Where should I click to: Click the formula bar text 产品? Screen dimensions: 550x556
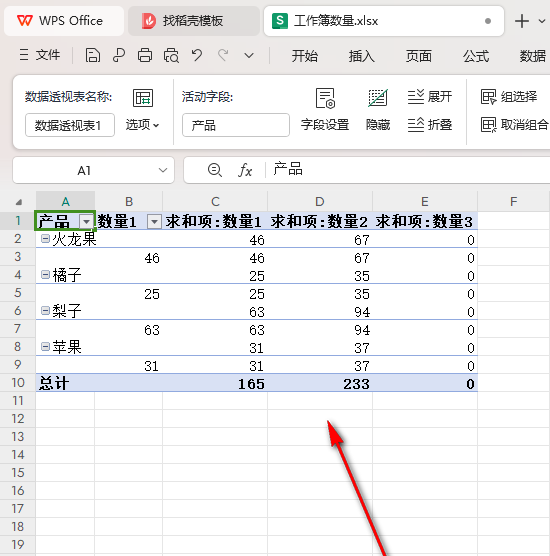[288, 169]
